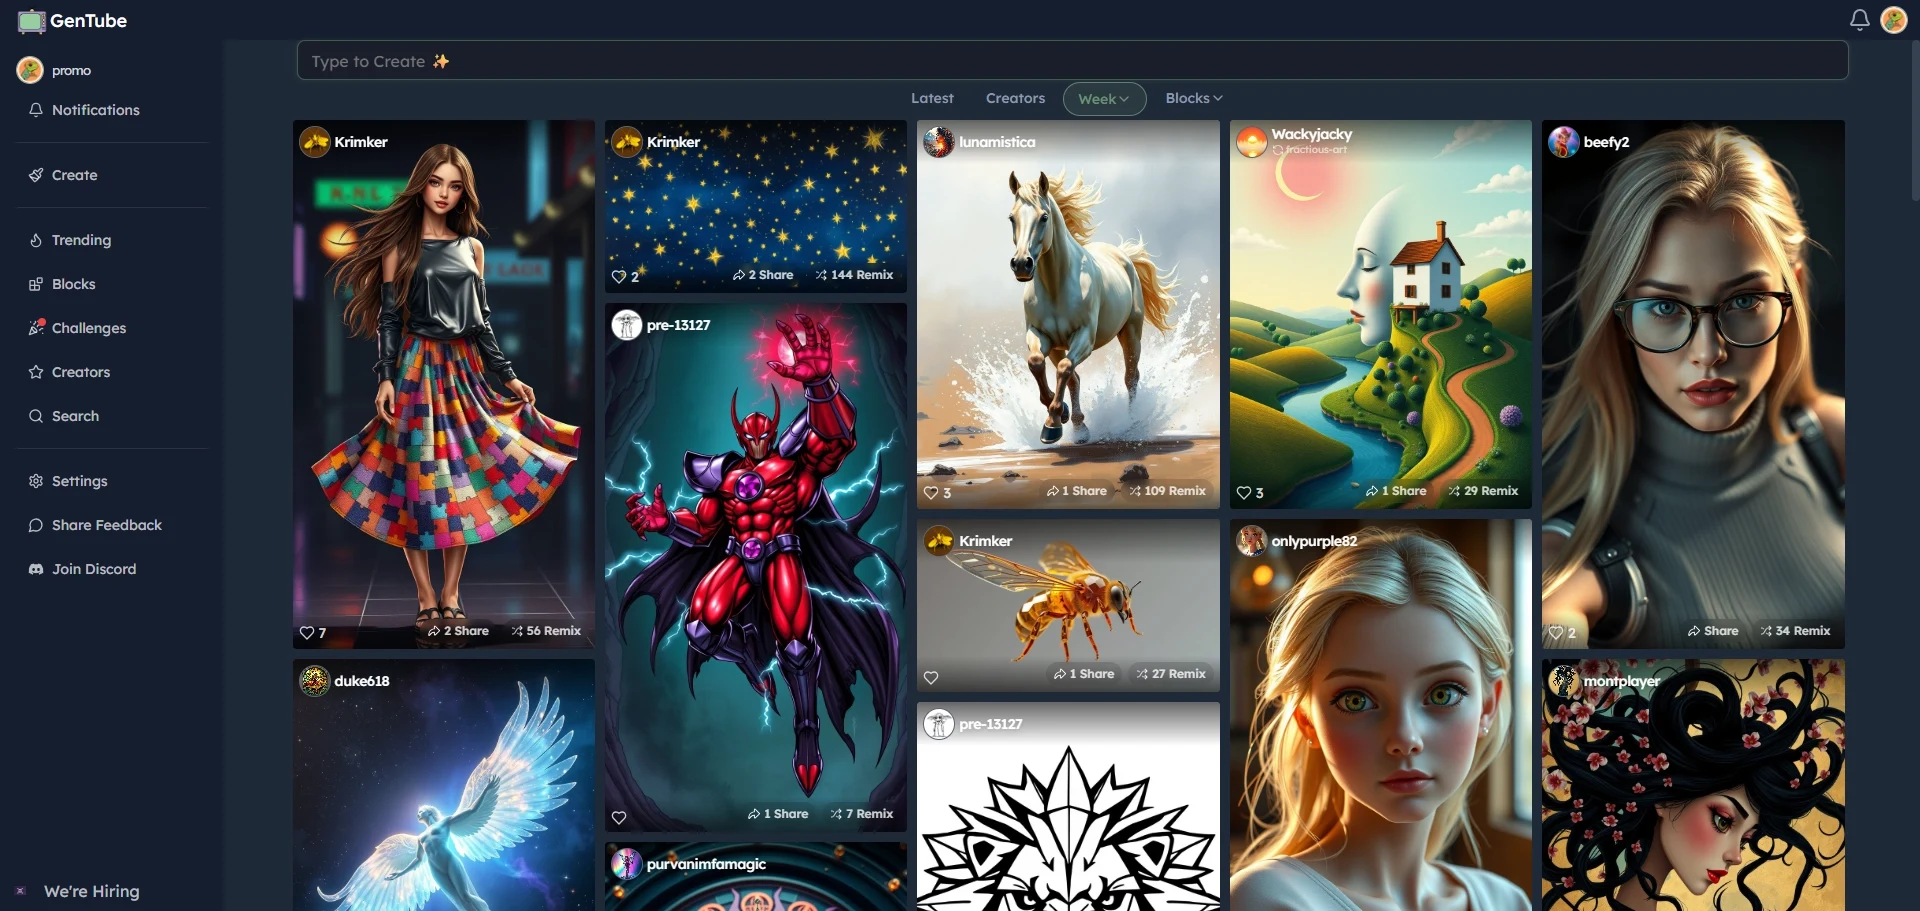
Task: Share lunamistica's white horse image
Action: (x=1077, y=491)
